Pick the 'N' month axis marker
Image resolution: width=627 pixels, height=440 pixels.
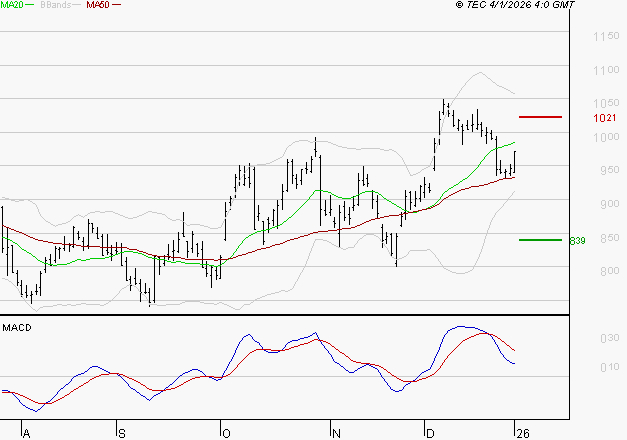pos(336,433)
